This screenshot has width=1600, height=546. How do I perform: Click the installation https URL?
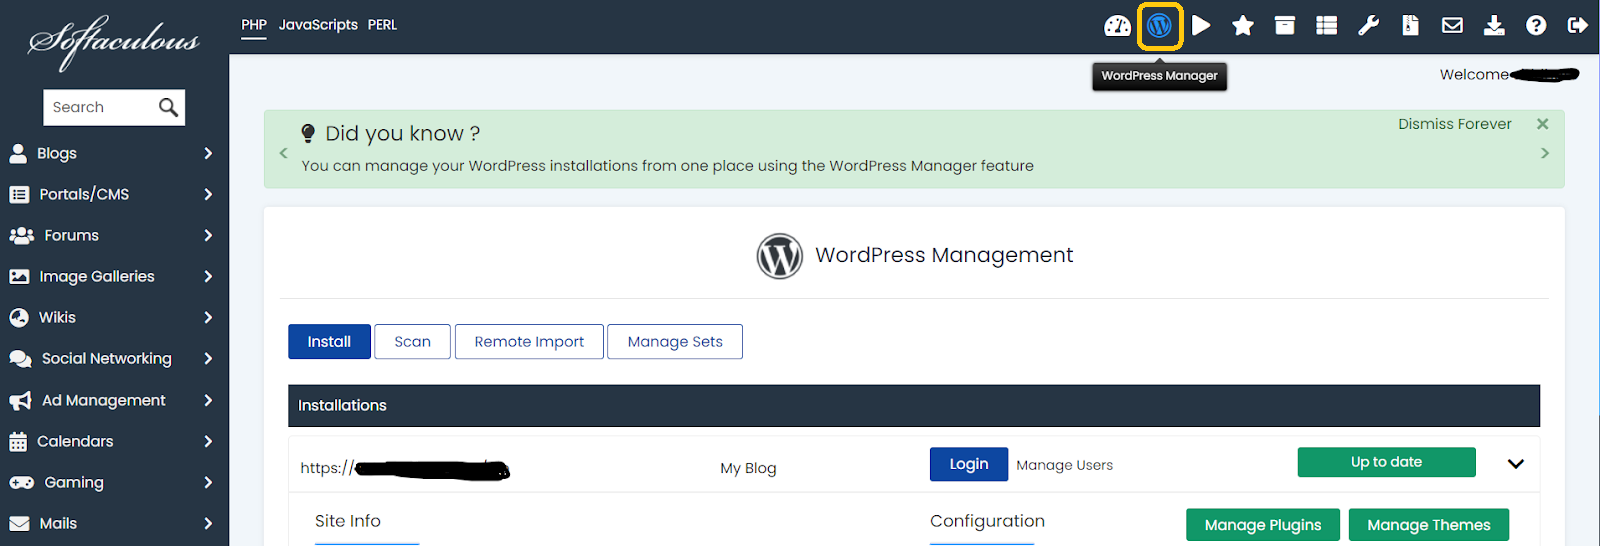point(405,468)
